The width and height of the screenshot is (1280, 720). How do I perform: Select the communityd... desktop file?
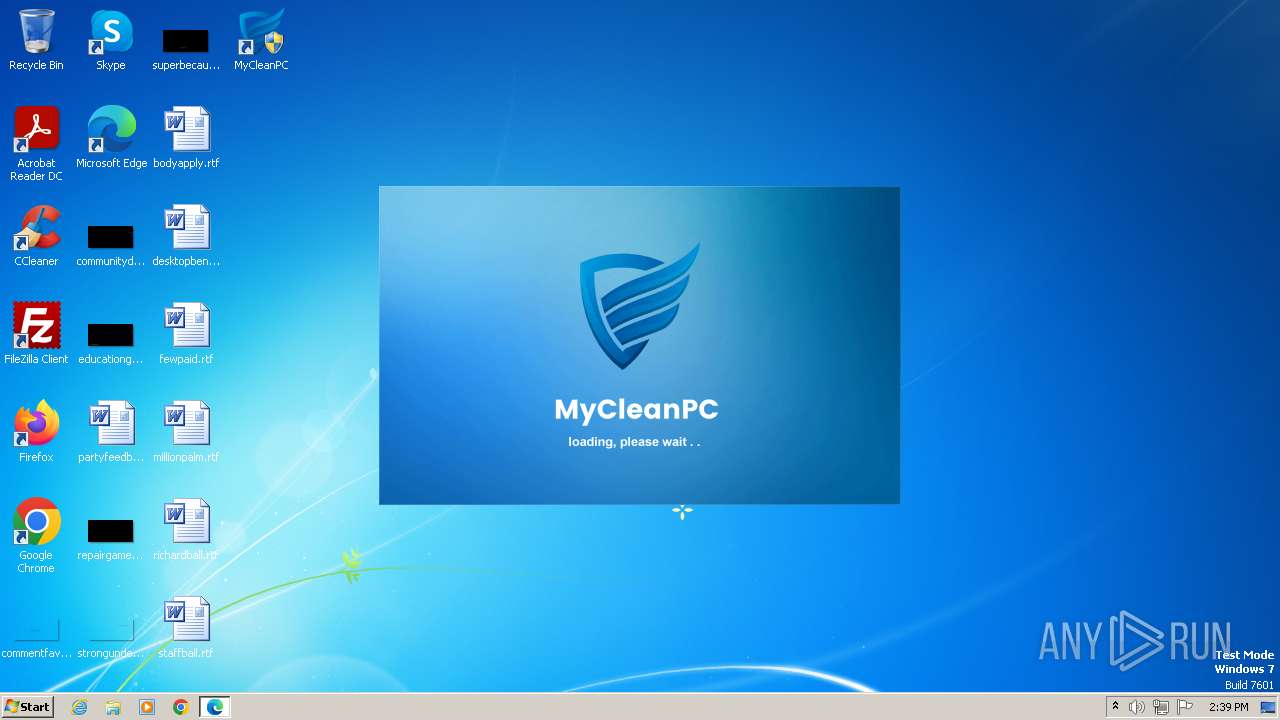point(111,246)
